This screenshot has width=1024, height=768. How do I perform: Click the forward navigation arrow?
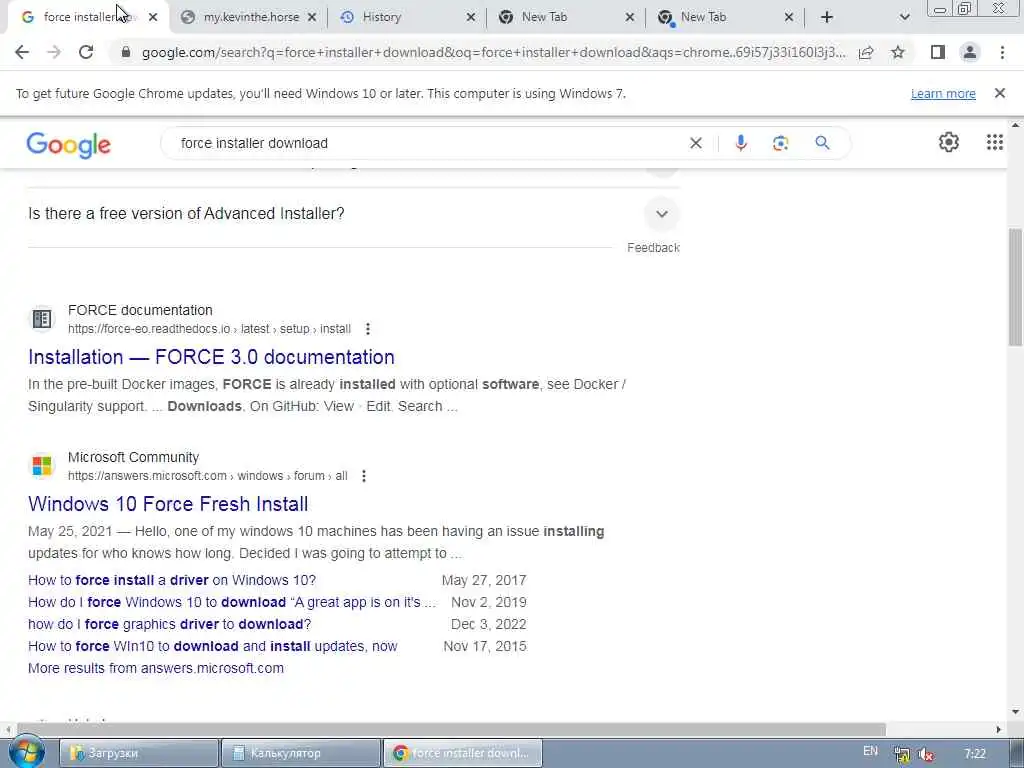pyautogui.click(x=54, y=52)
